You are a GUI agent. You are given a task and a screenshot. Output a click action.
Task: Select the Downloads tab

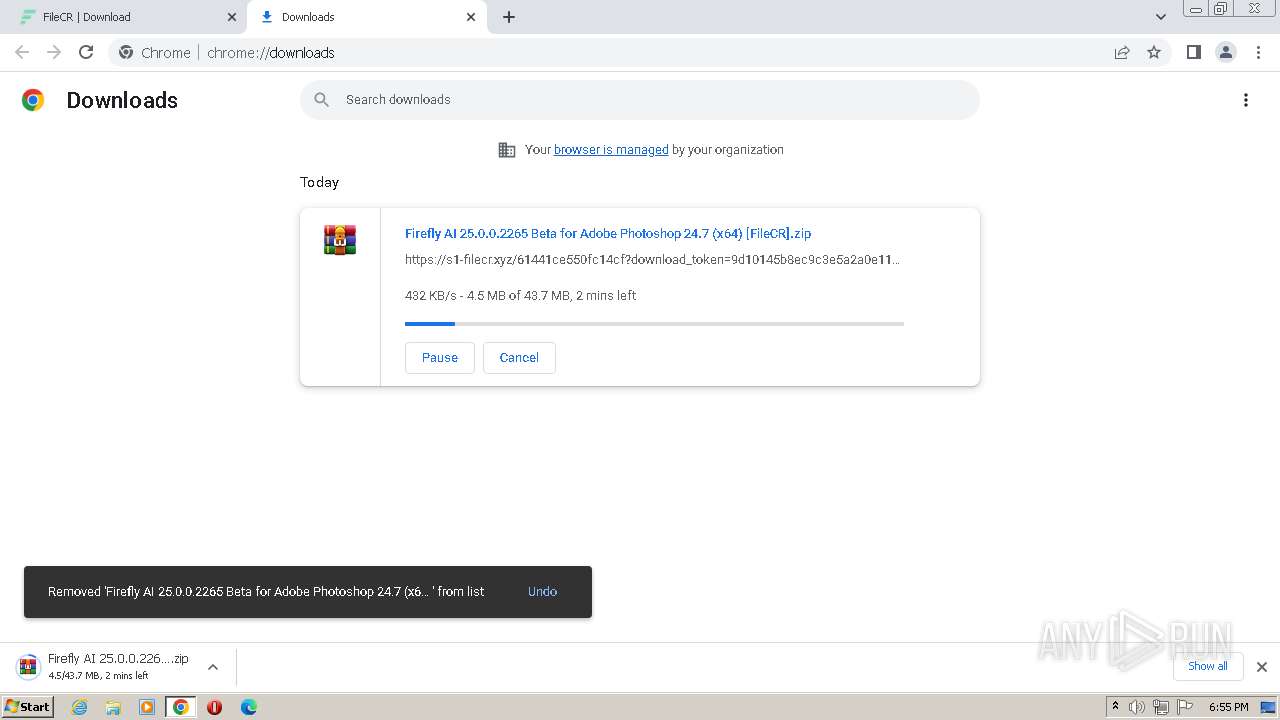[365, 17]
